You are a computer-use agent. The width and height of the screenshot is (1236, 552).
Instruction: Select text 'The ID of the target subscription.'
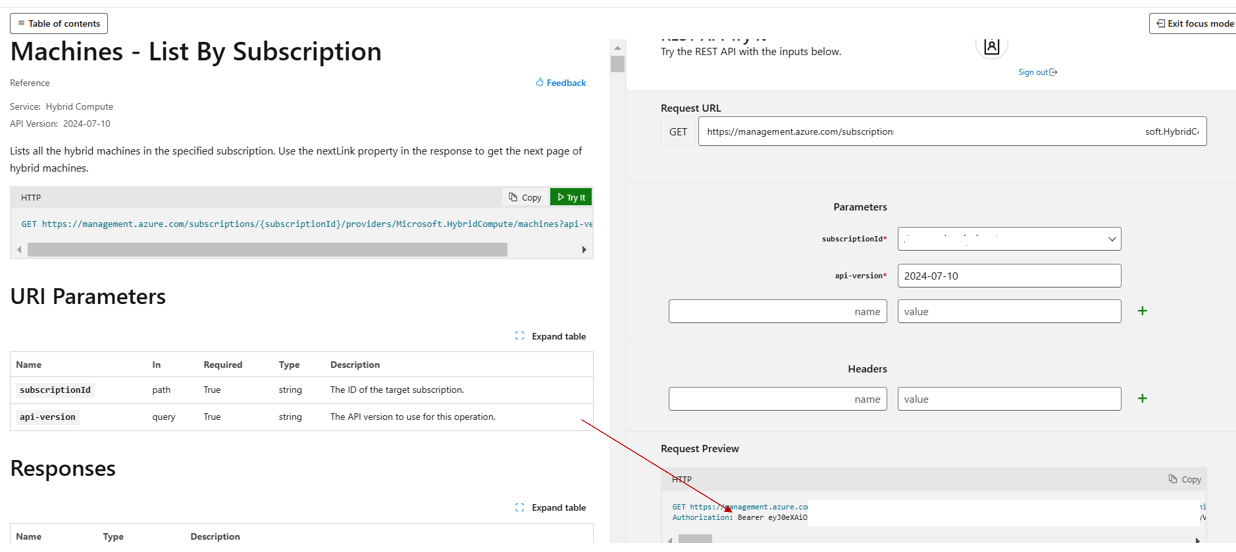click(x=397, y=390)
